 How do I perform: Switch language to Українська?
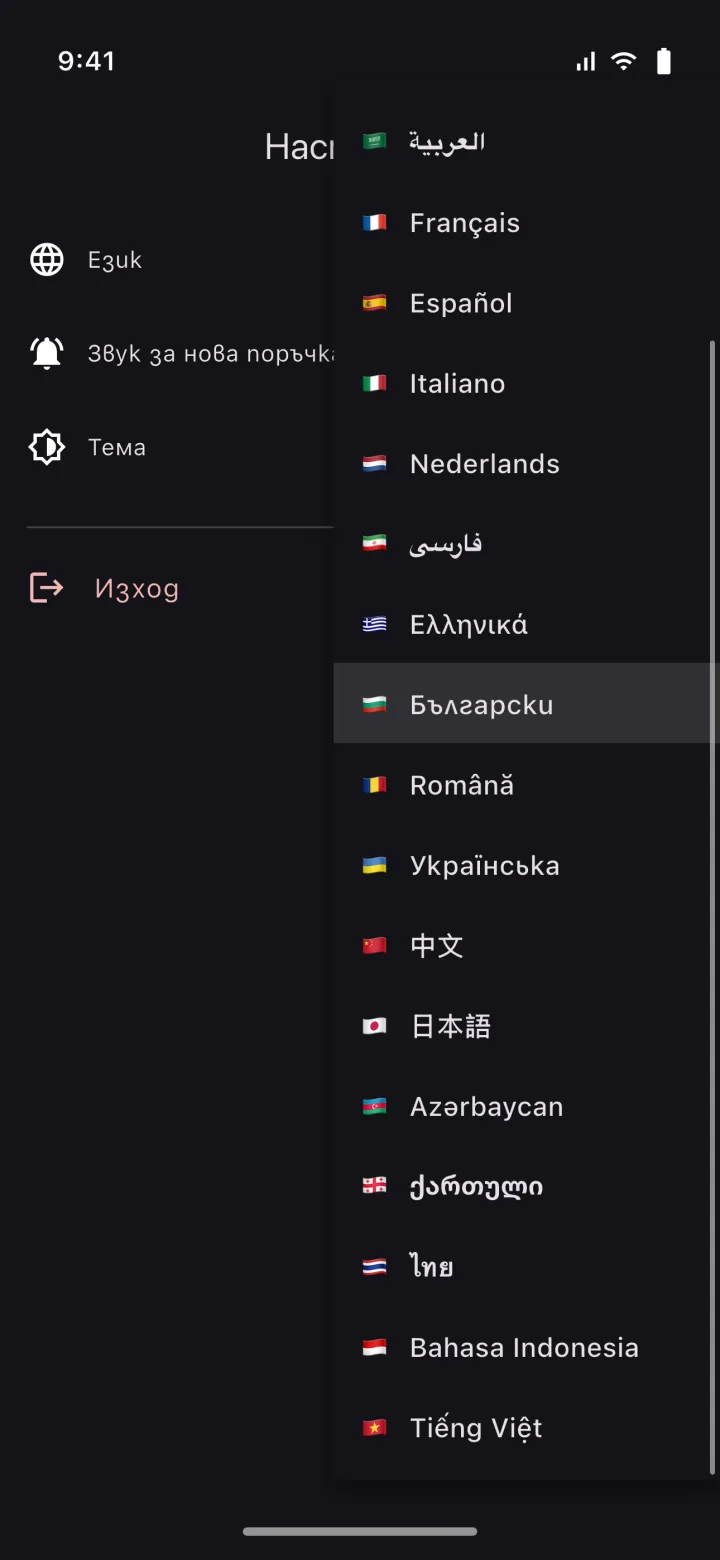pos(524,865)
